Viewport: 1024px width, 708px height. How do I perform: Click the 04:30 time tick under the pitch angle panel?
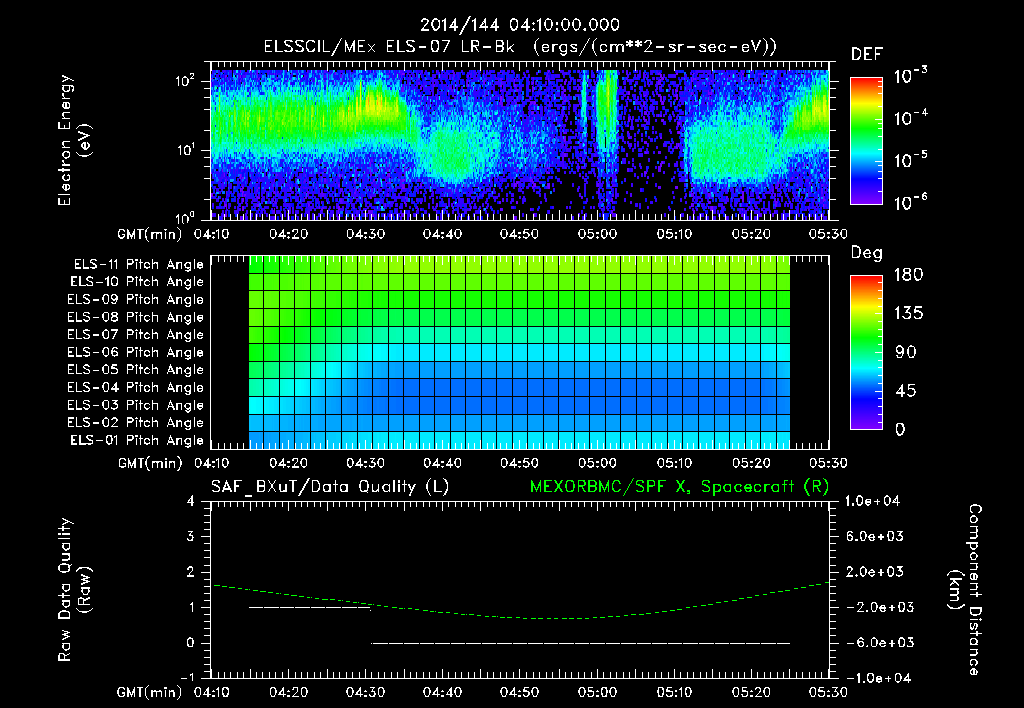365,463
